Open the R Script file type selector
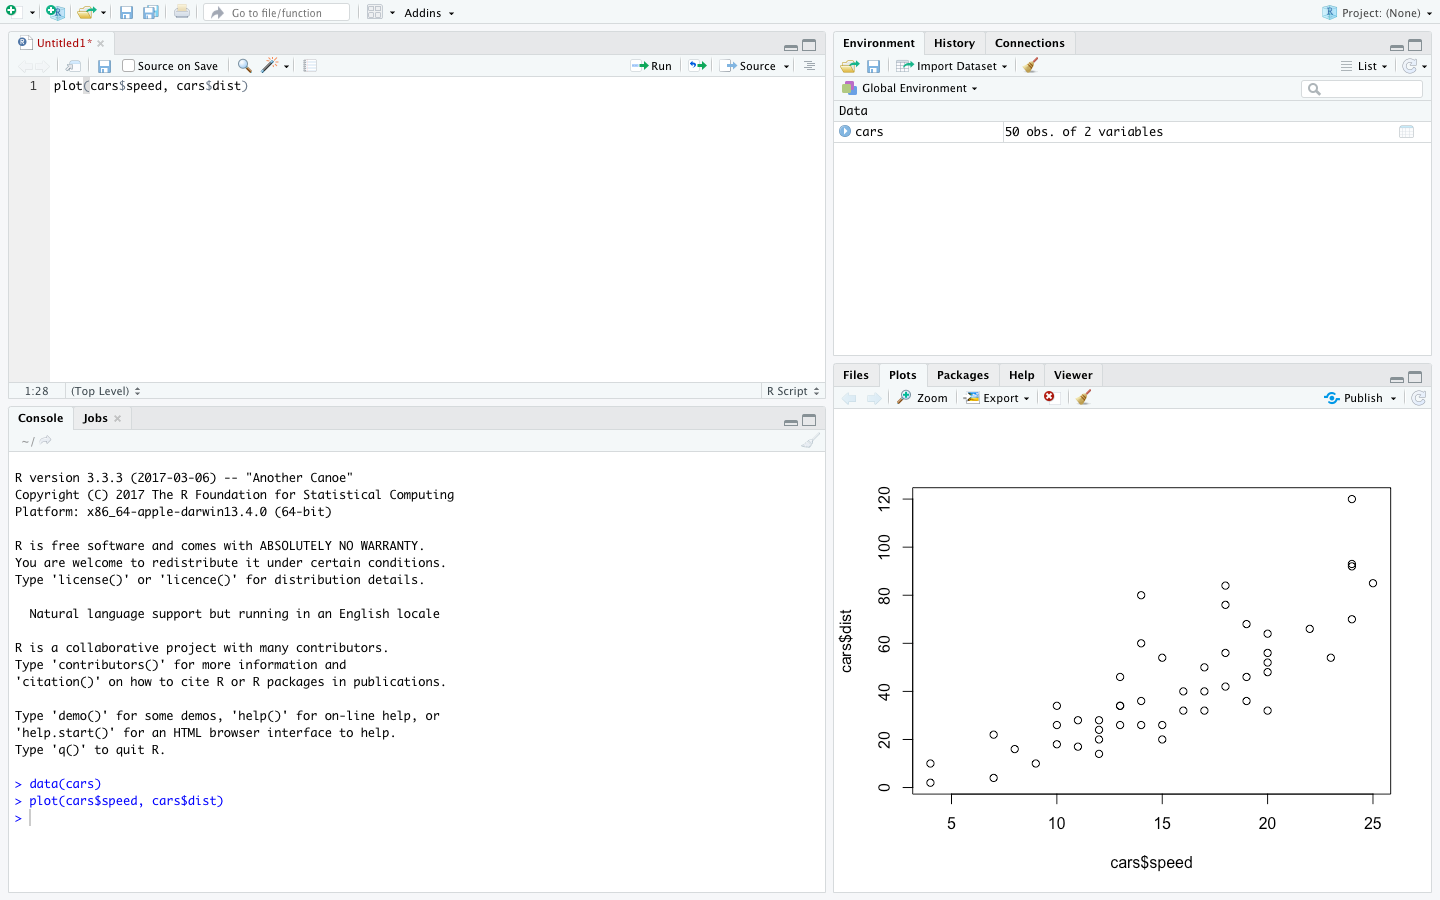1440x900 pixels. (x=793, y=391)
